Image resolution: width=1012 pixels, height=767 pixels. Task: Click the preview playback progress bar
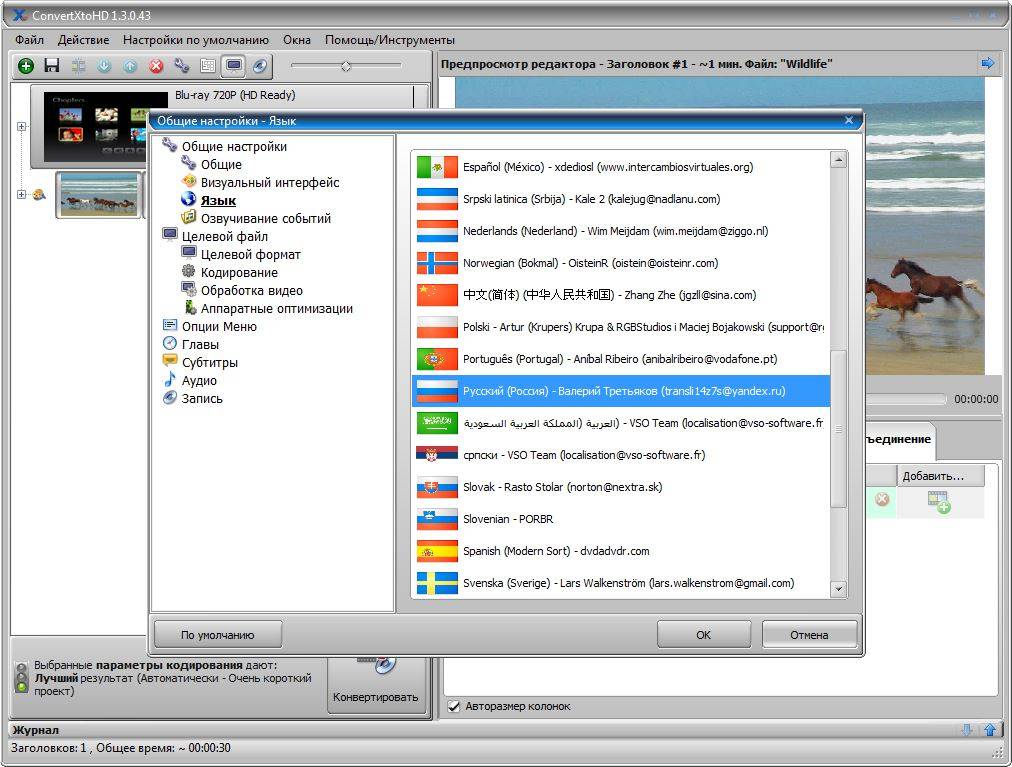pyautogui.click(x=905, y=399)
